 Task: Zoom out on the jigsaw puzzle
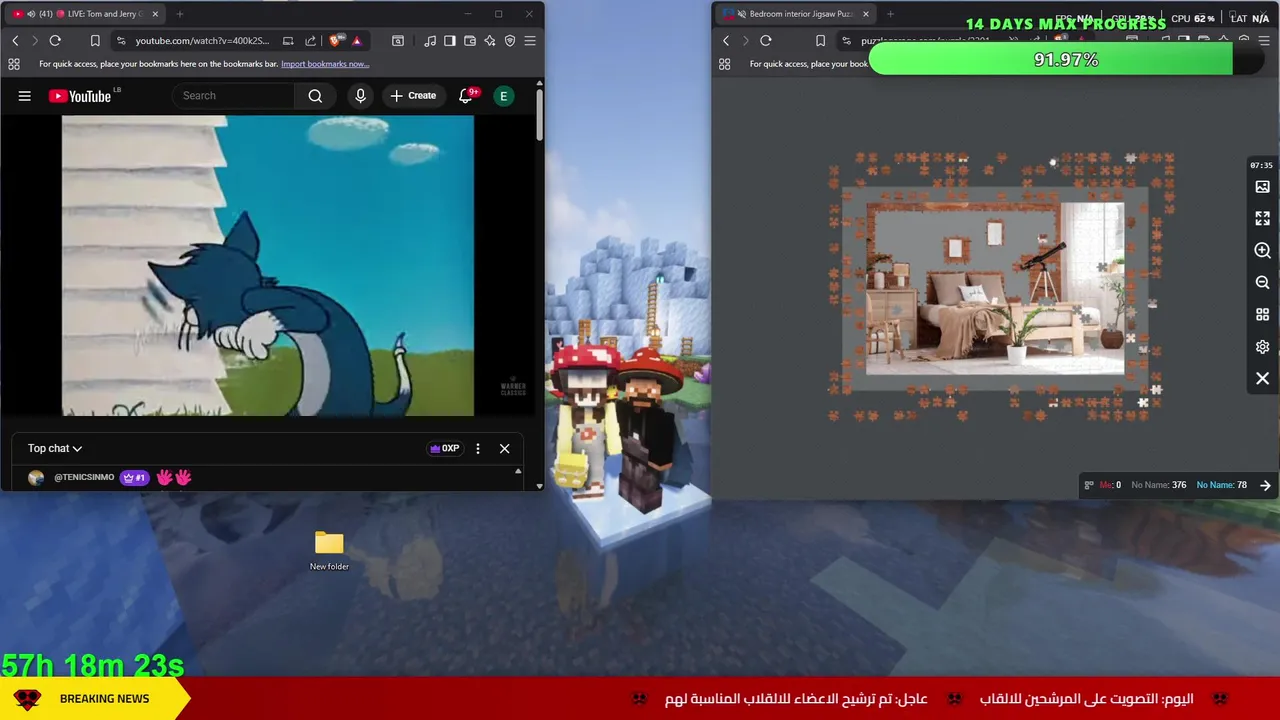coord(1262,282)
